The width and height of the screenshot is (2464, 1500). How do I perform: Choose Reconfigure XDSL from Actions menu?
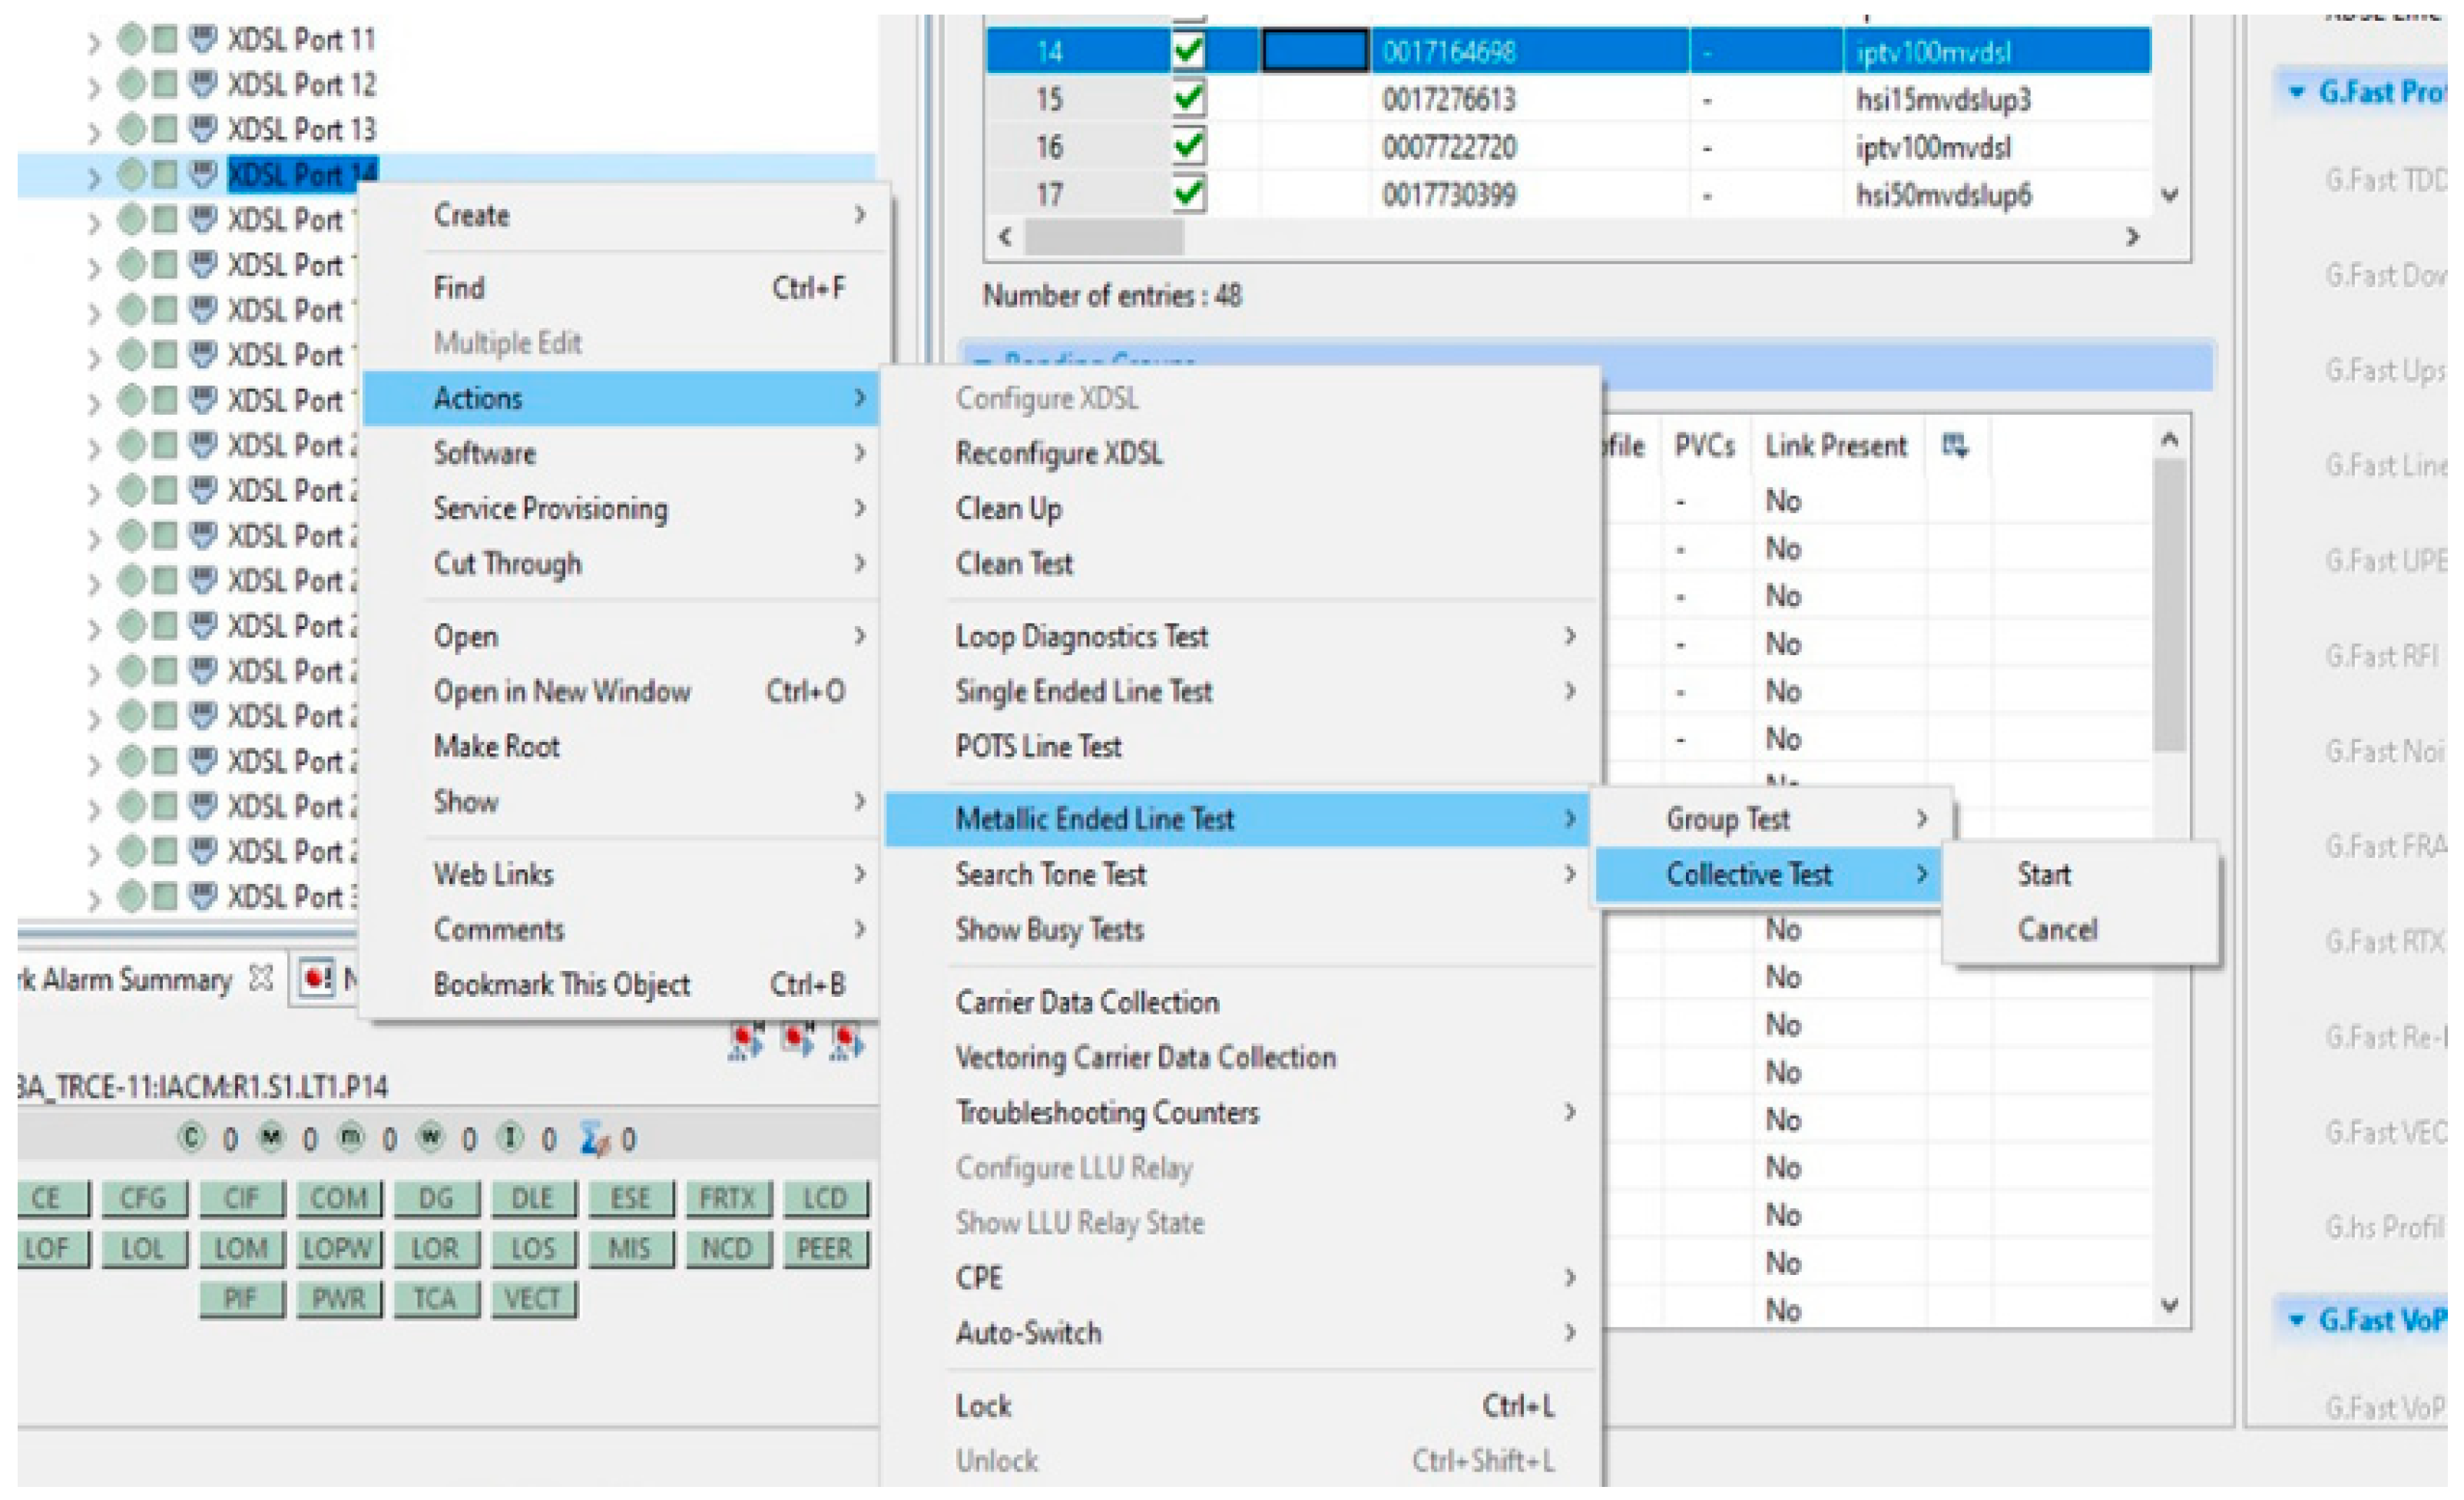tap(1059, 454)
